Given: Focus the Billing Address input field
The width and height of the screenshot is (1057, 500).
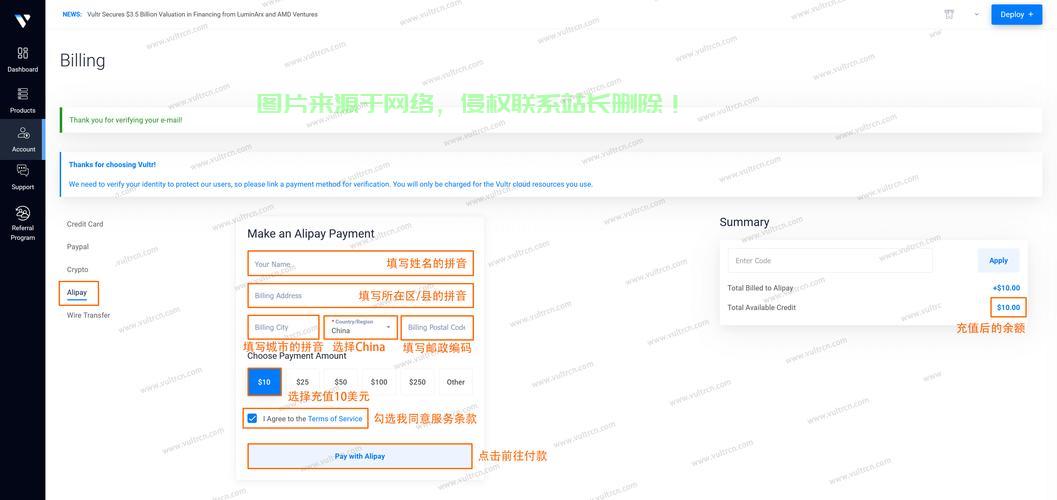Looking at the screenshot, I should [361, 295].
